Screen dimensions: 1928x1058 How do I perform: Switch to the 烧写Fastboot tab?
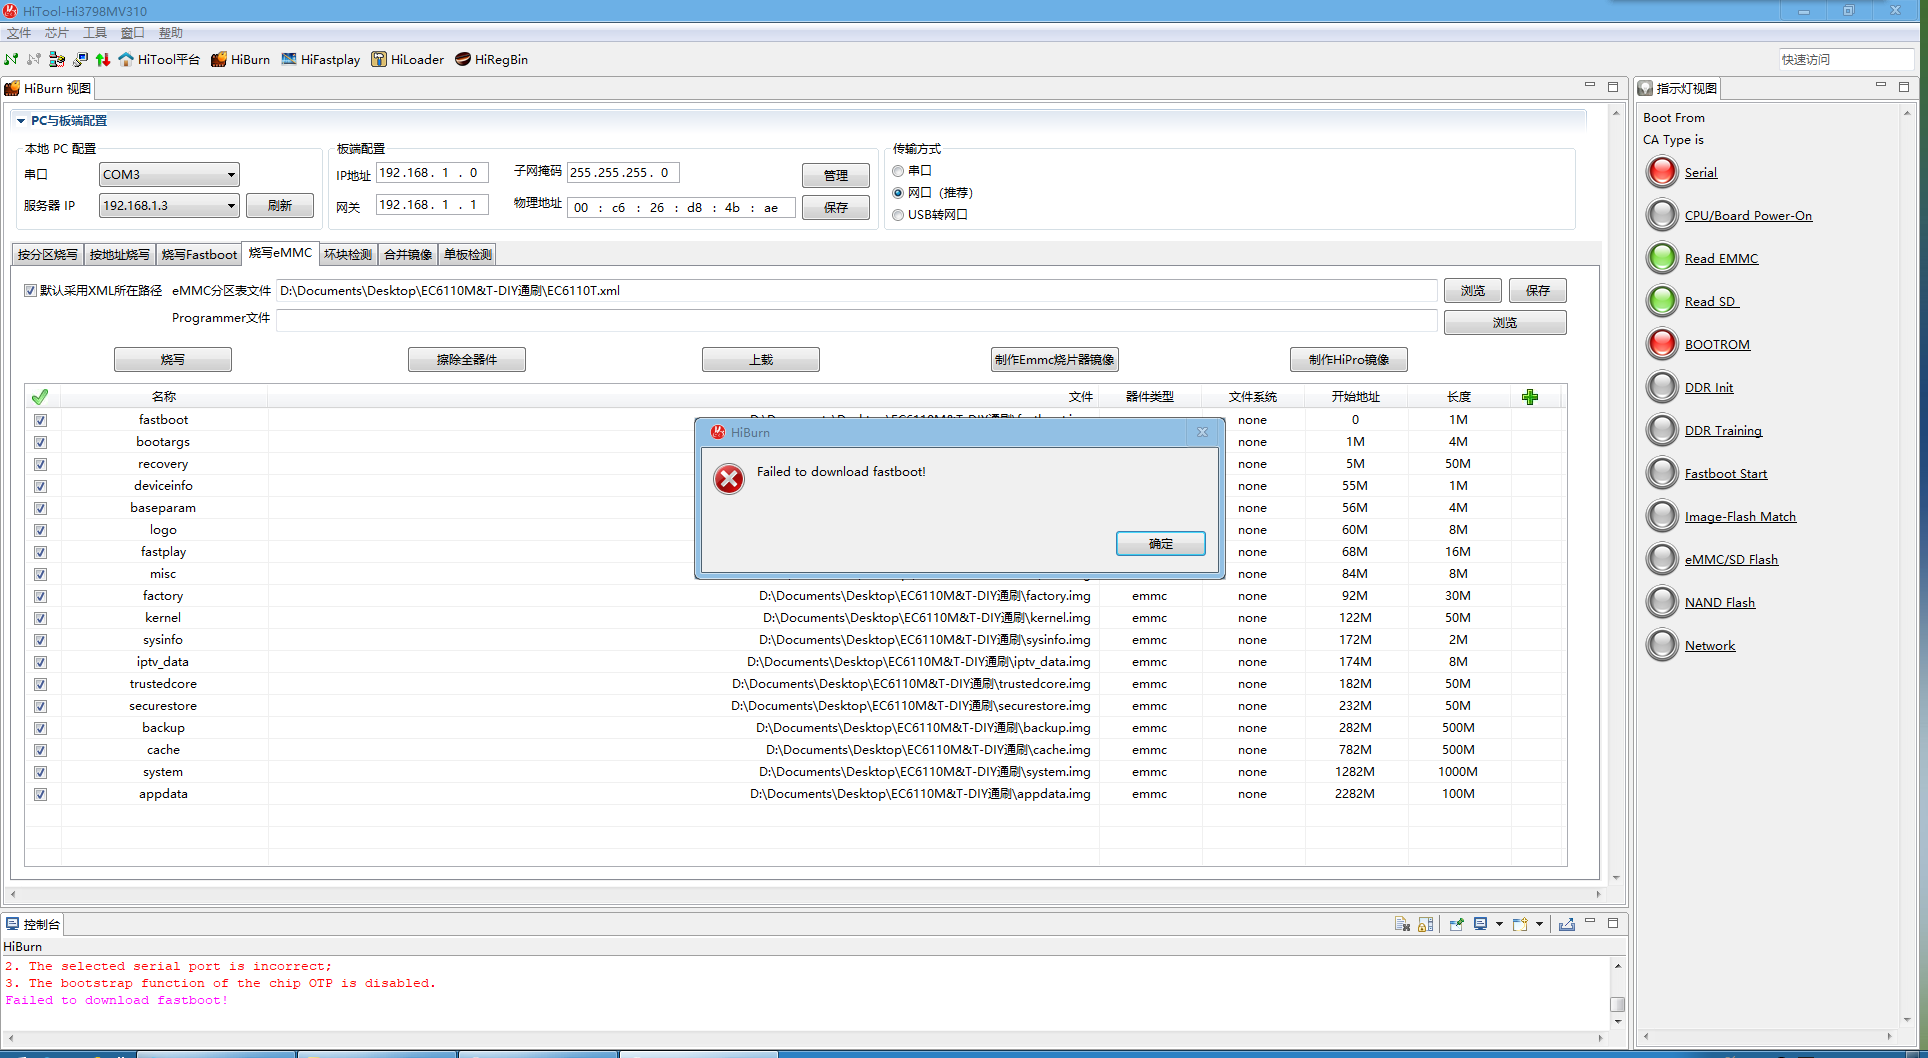coord(199,255)
